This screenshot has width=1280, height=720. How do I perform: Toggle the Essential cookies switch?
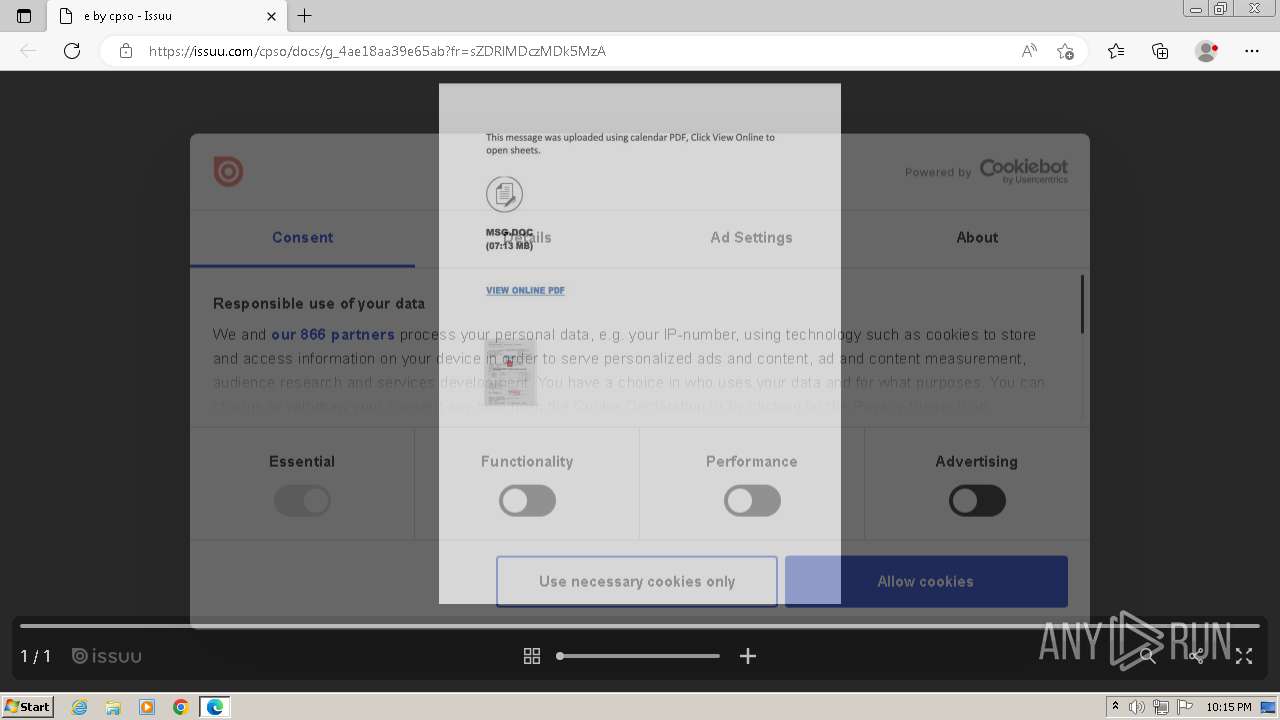pyautogui.click(x=302, y=501)
